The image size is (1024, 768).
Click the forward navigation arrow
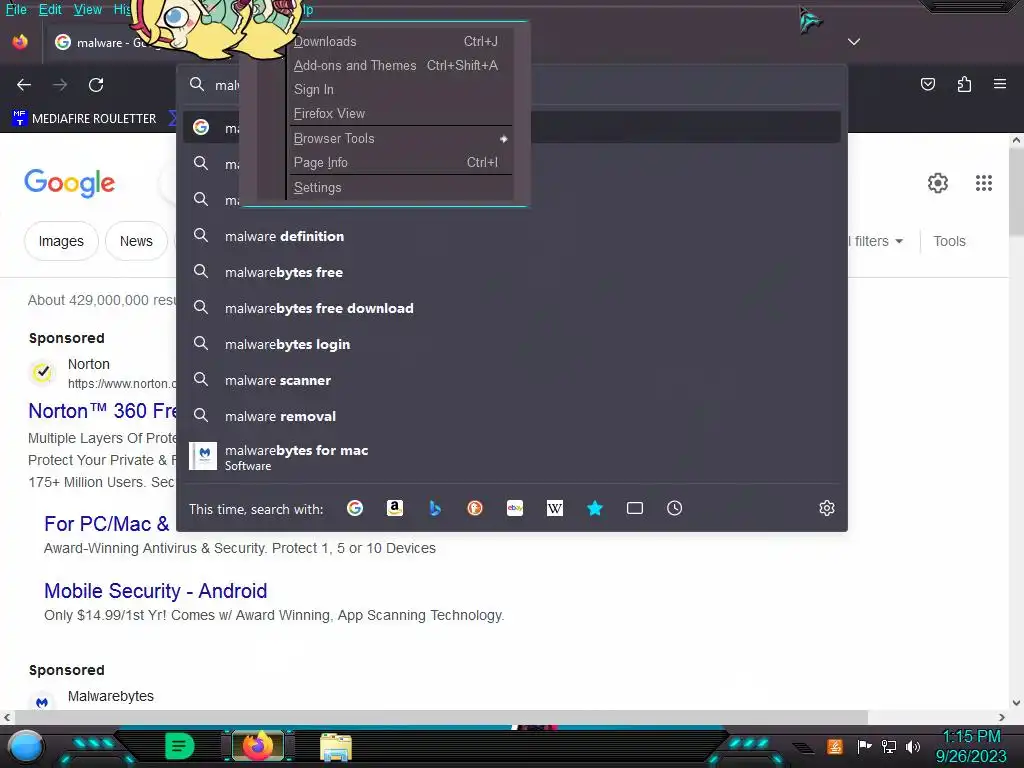pyautogui.click(x=60, y=85)
